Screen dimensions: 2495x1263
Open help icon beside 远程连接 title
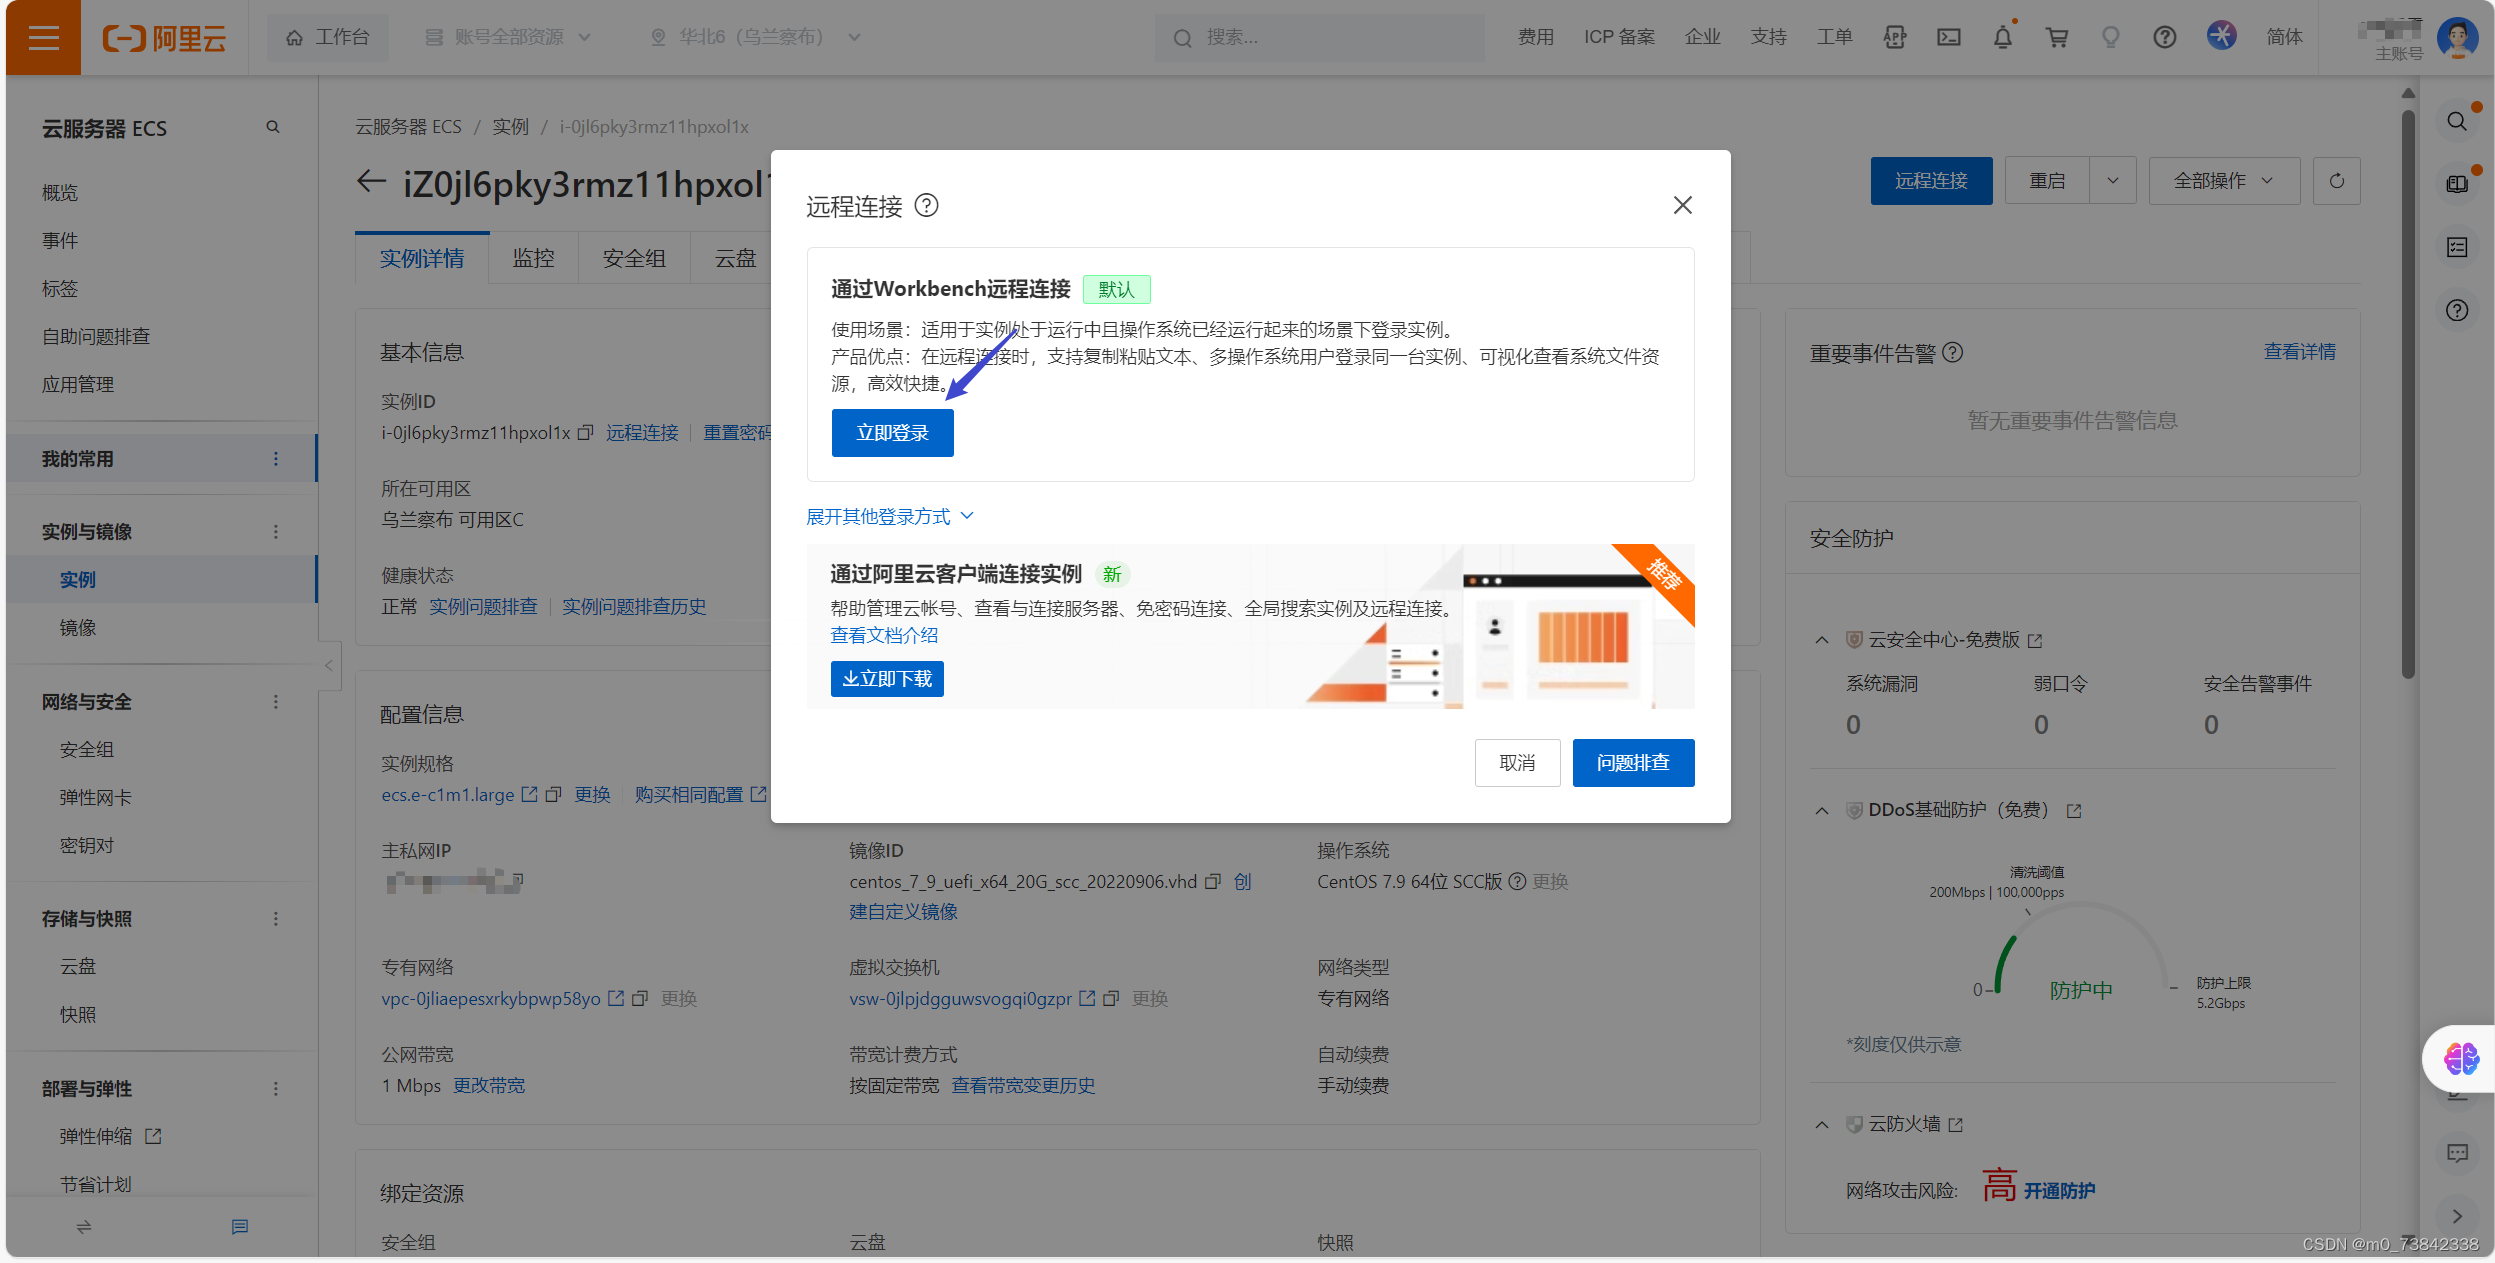(x=926, y=206)
